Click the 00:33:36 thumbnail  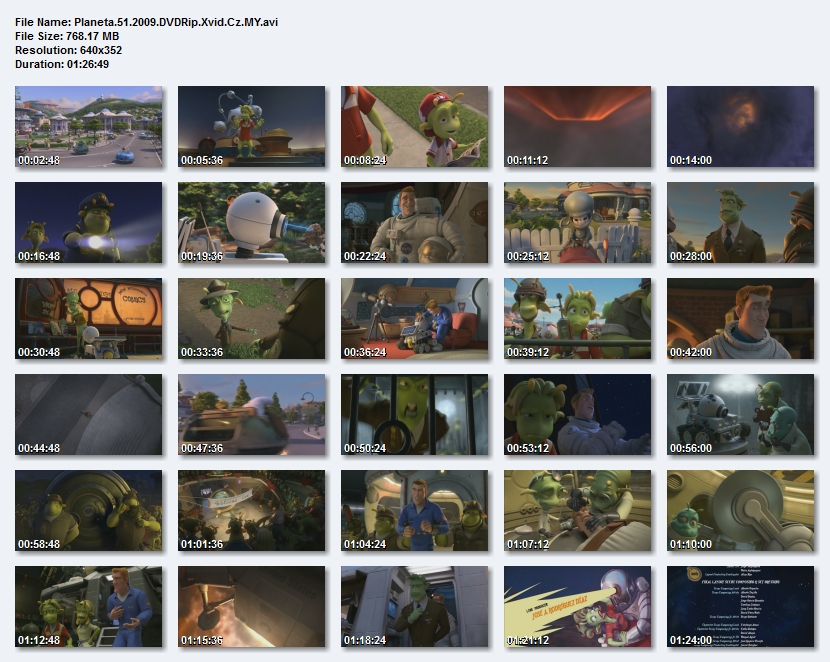pos(251,319)
